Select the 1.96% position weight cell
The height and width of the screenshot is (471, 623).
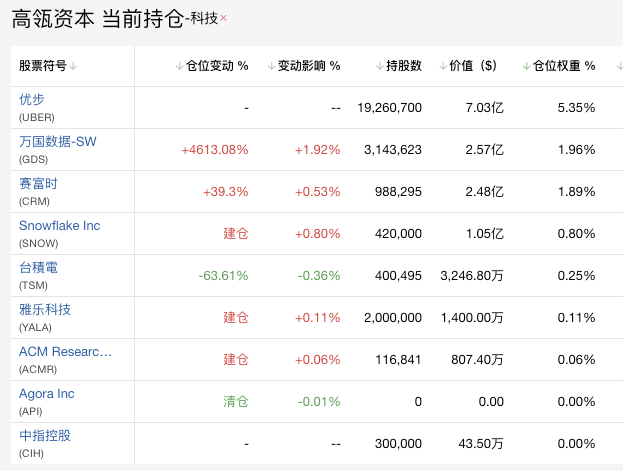point(577,150)
